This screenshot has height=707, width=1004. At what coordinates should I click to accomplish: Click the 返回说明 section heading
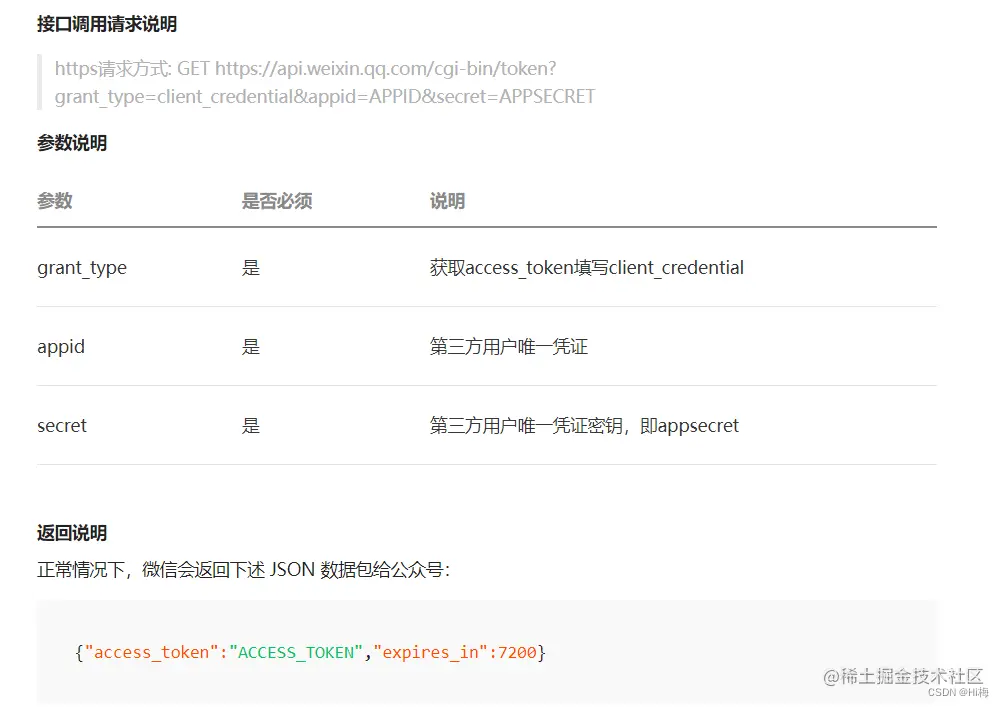click(72, 533)
